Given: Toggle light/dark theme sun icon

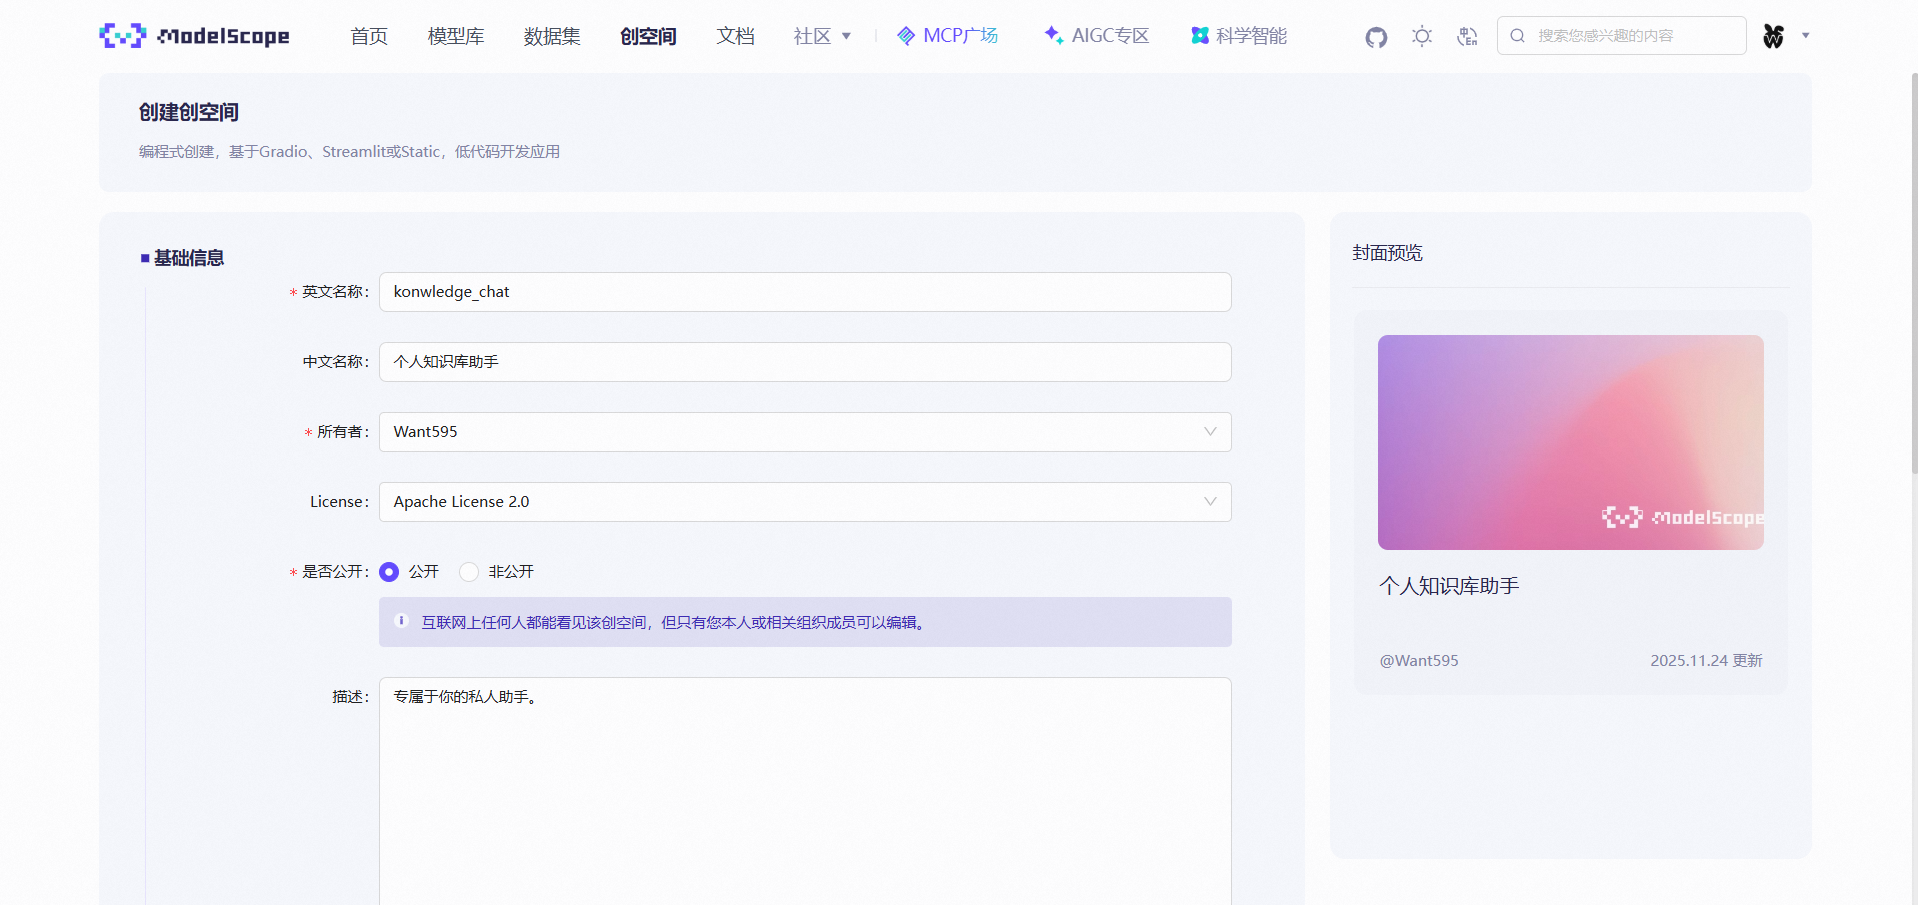Looking at the screenshot, I should click(x=1422, y=37).
